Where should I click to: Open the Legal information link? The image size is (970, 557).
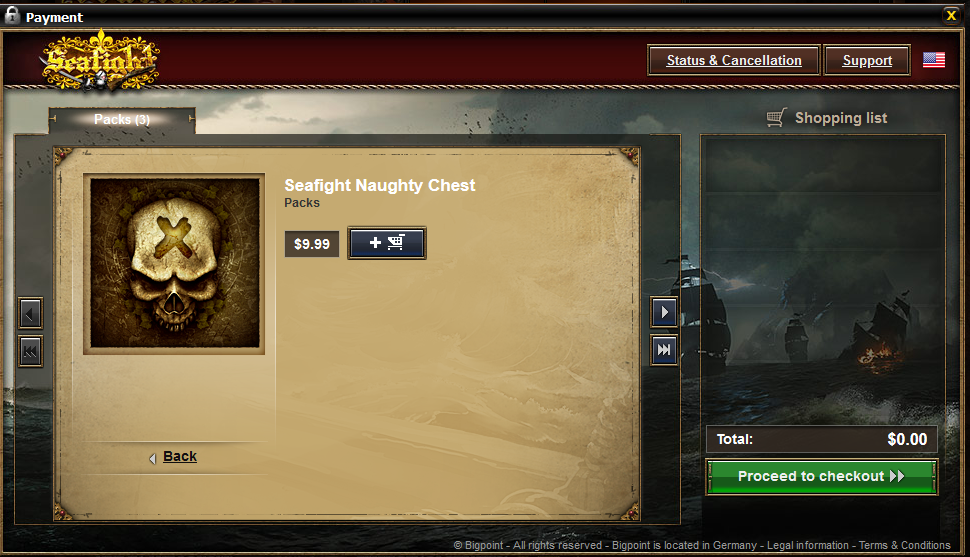point(808,545)
